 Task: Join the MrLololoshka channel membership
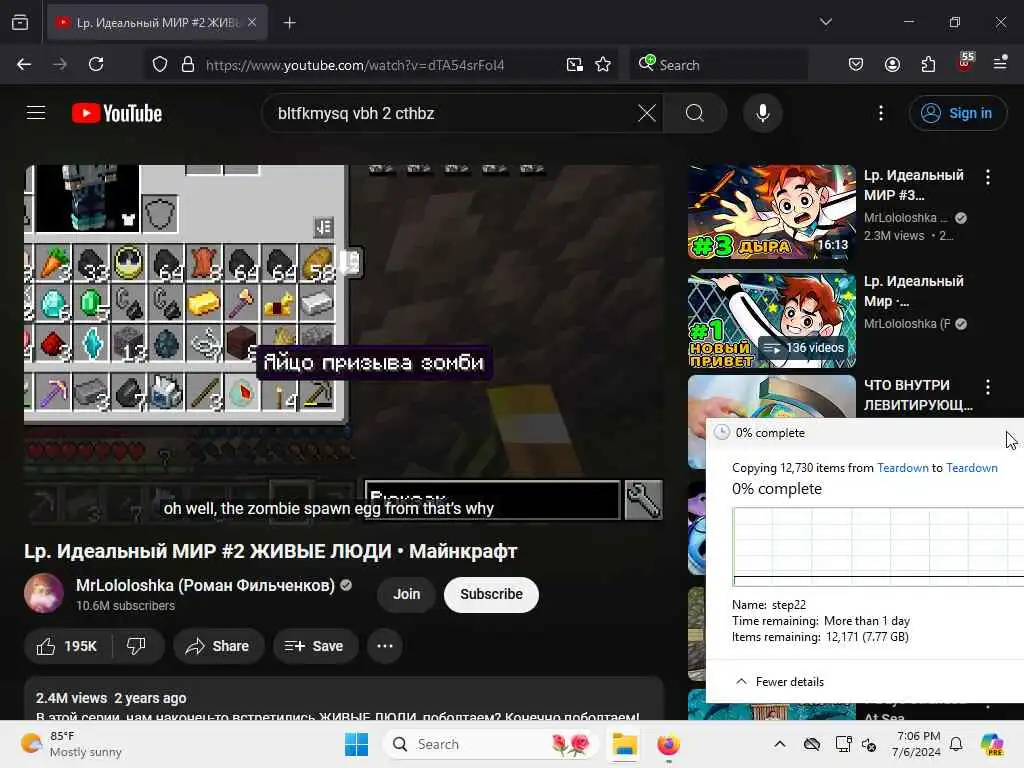tap(406, 594)
